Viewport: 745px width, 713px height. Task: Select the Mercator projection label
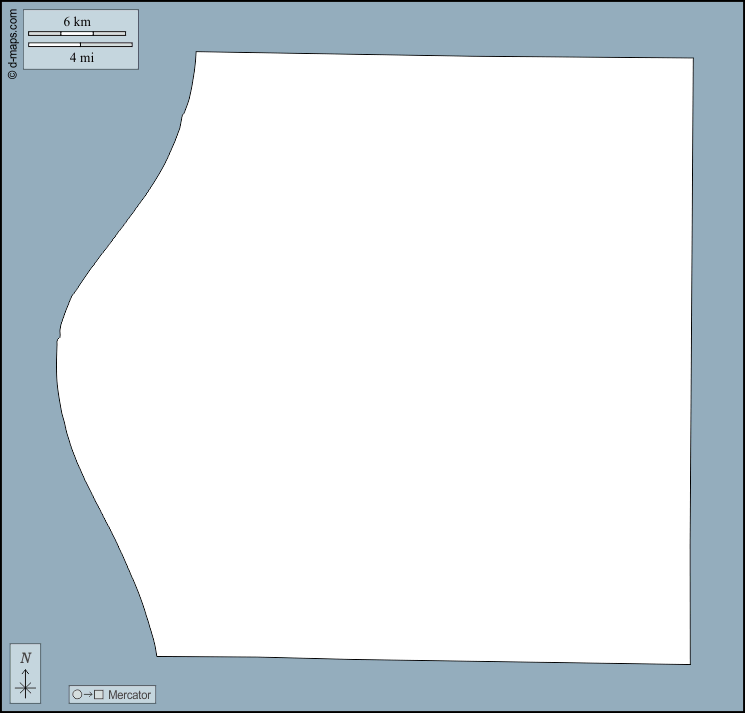129,694
